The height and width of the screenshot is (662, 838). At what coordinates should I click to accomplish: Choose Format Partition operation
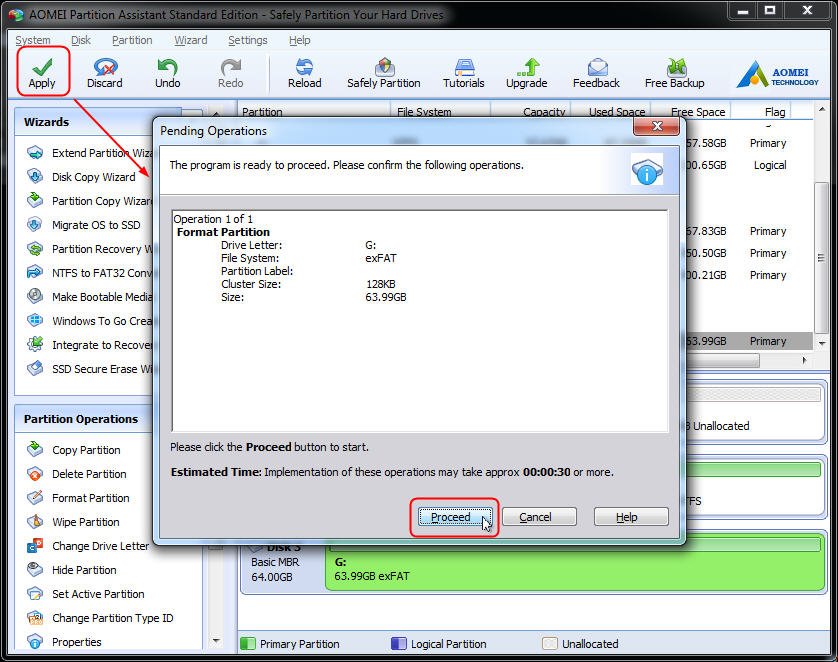[x=78, y=498]
